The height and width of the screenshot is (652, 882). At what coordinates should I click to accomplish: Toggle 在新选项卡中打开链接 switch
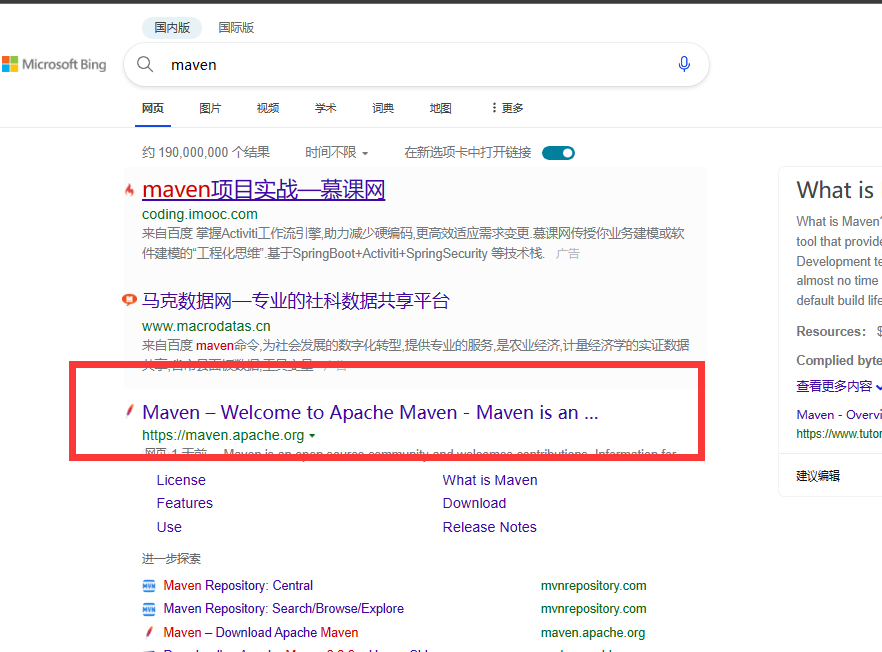coord(558,153)
